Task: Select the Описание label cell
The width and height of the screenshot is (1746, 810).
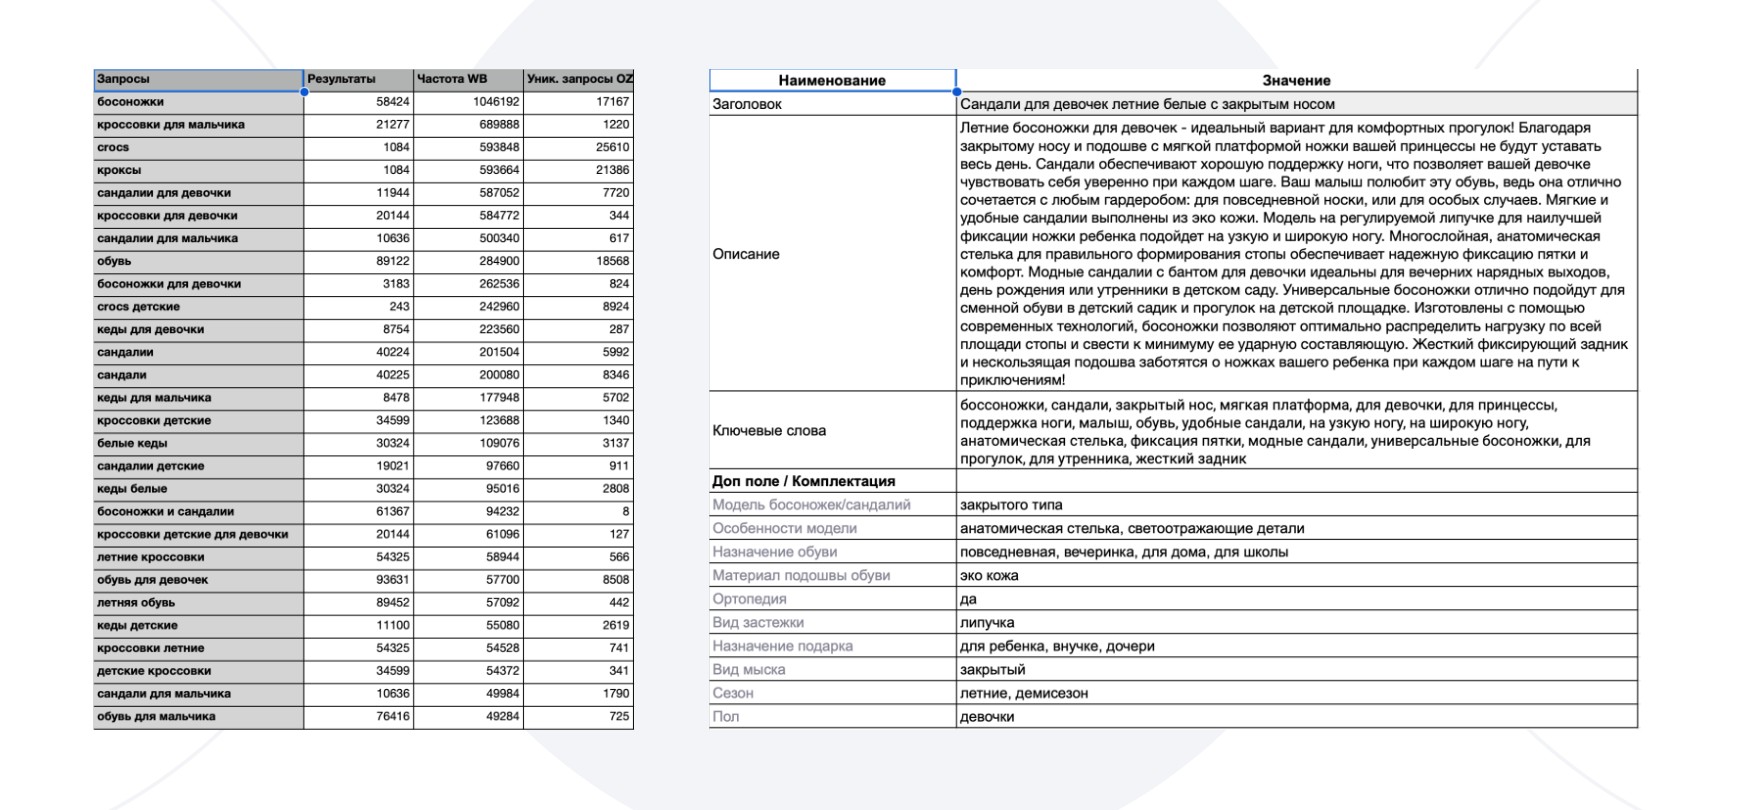Action: 832,254
